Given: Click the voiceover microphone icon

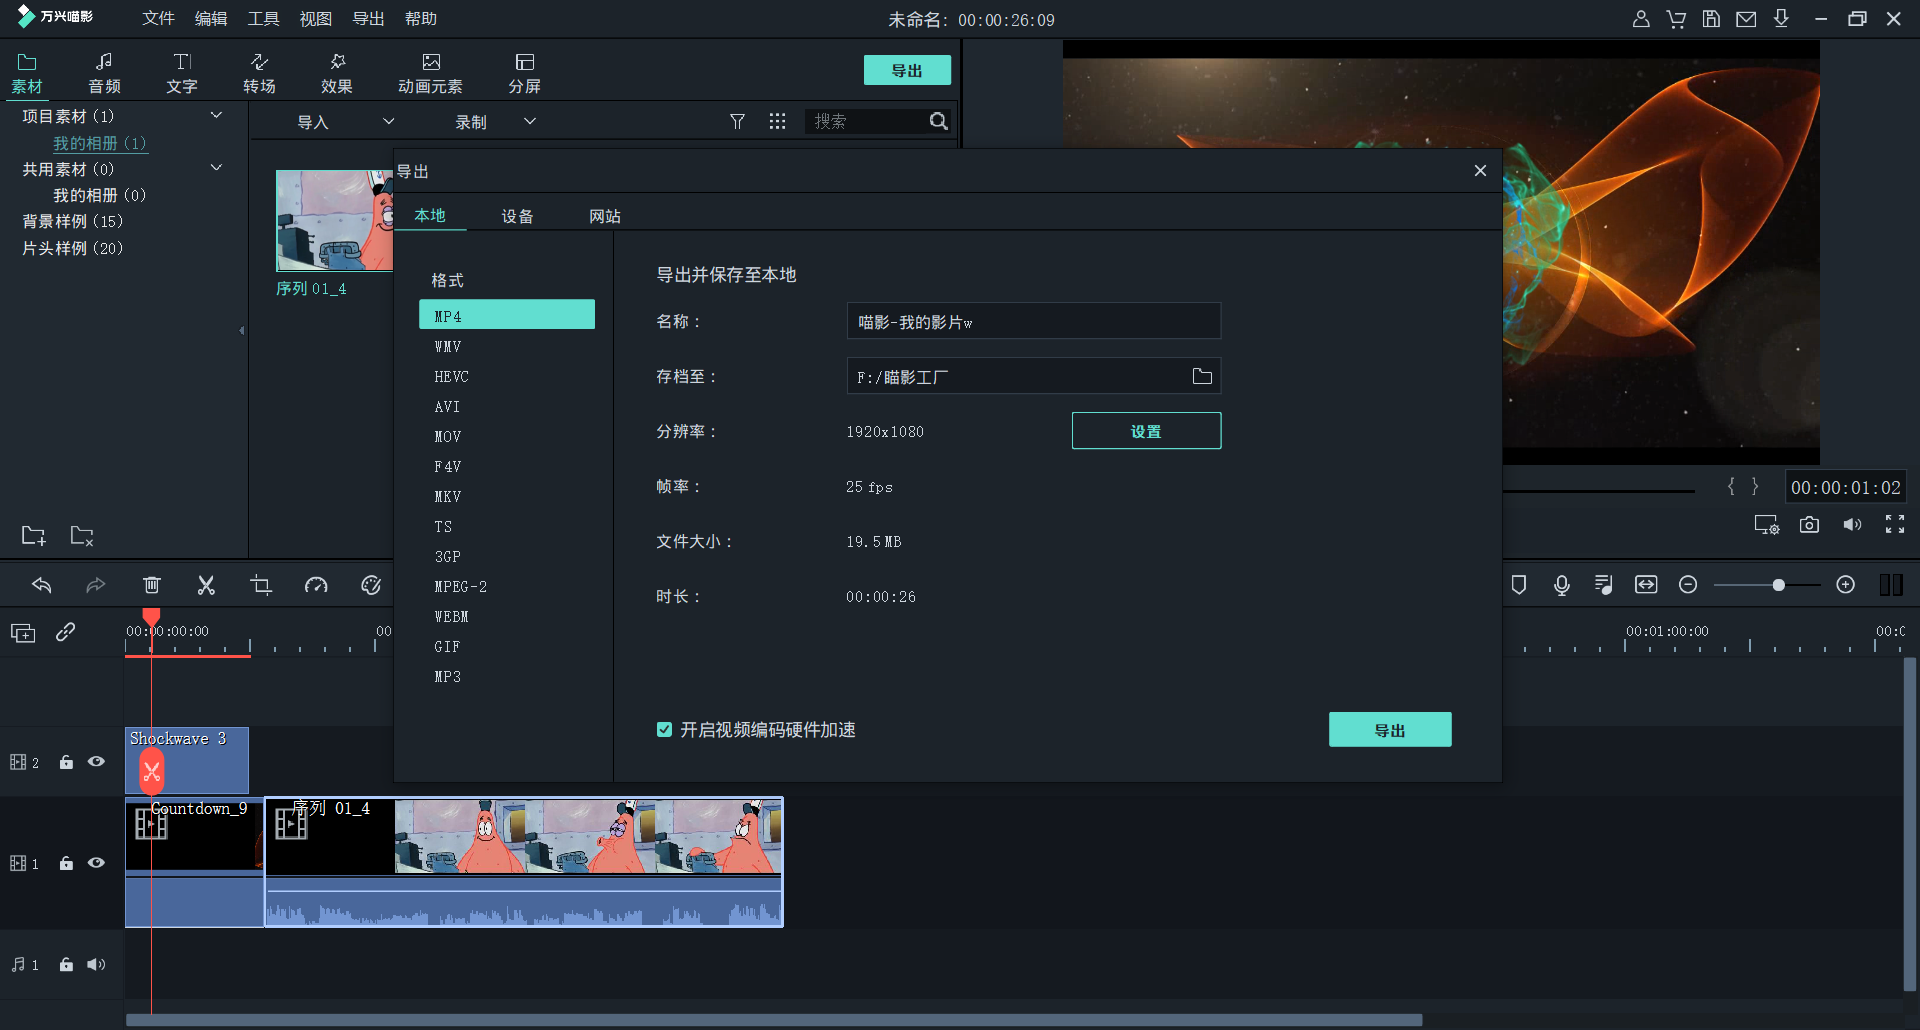Looking at the screenshot, I should [1561, 585].
